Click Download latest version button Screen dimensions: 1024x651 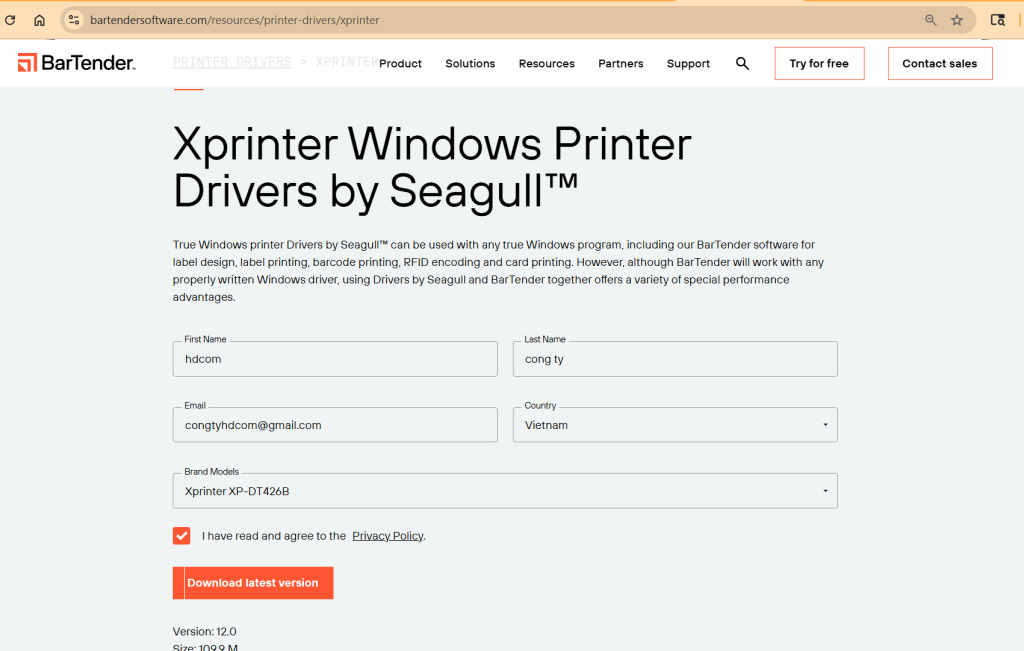(253, 582)
